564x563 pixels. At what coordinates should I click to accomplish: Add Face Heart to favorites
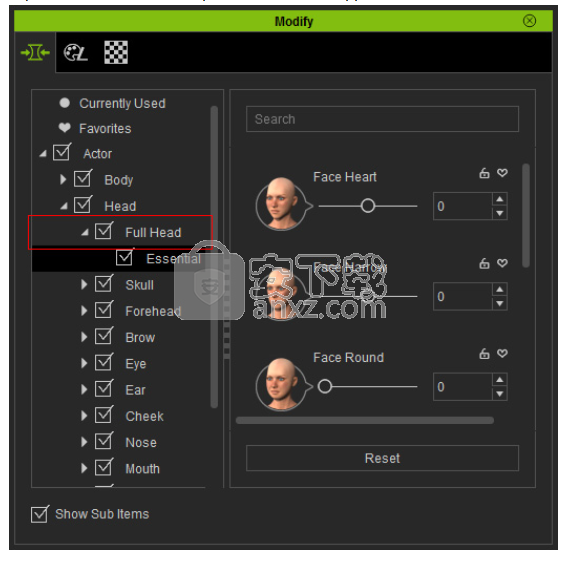coord(502,173)
